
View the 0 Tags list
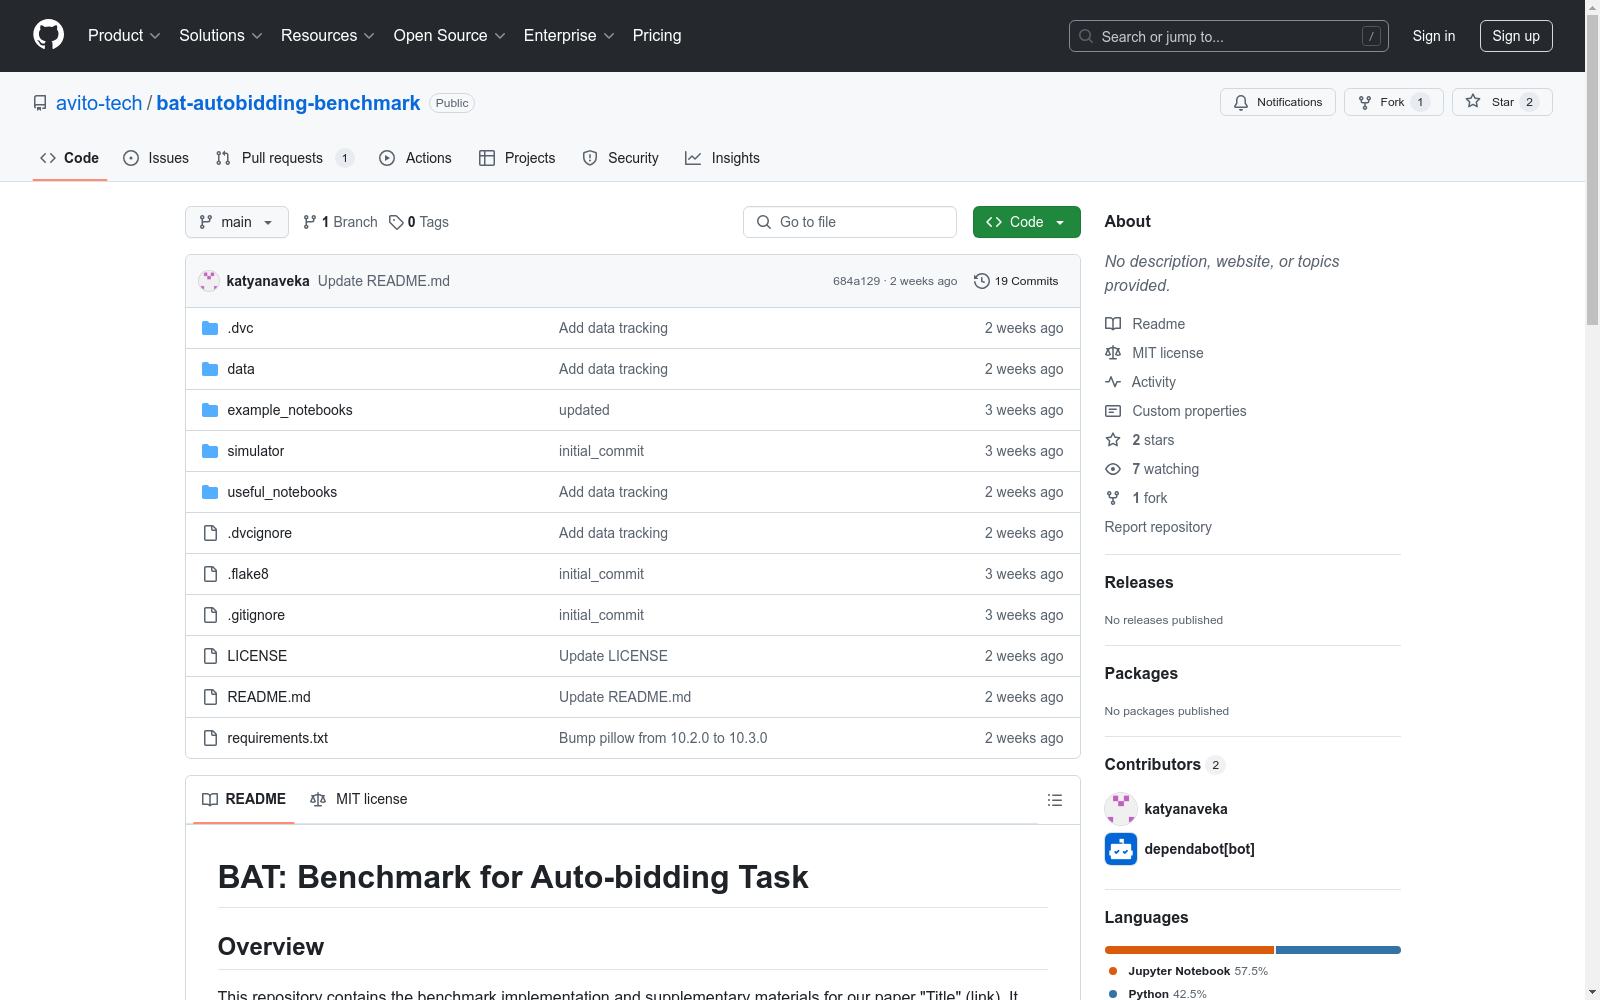tap(419, 222)
